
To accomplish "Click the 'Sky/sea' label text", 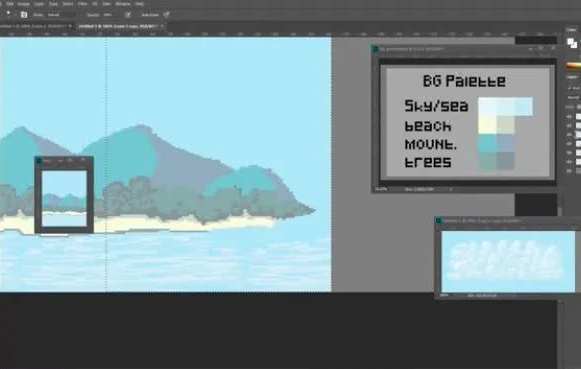I will 436,106.
